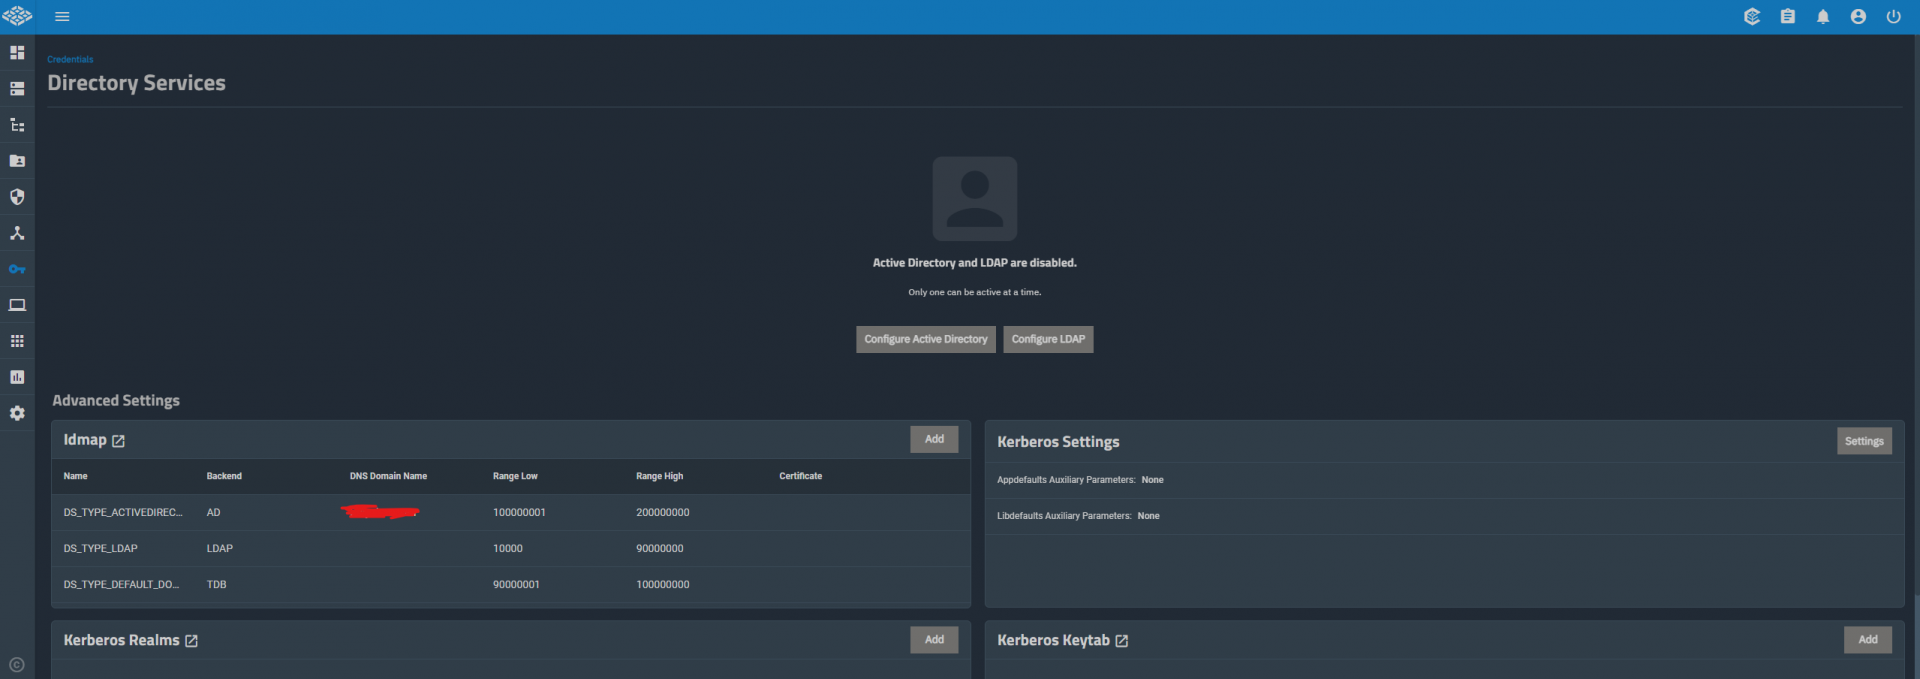Viewport: 1920px width, 679px height.
Task: Click the Advanced Settings heading
Action: pos(116,400)
